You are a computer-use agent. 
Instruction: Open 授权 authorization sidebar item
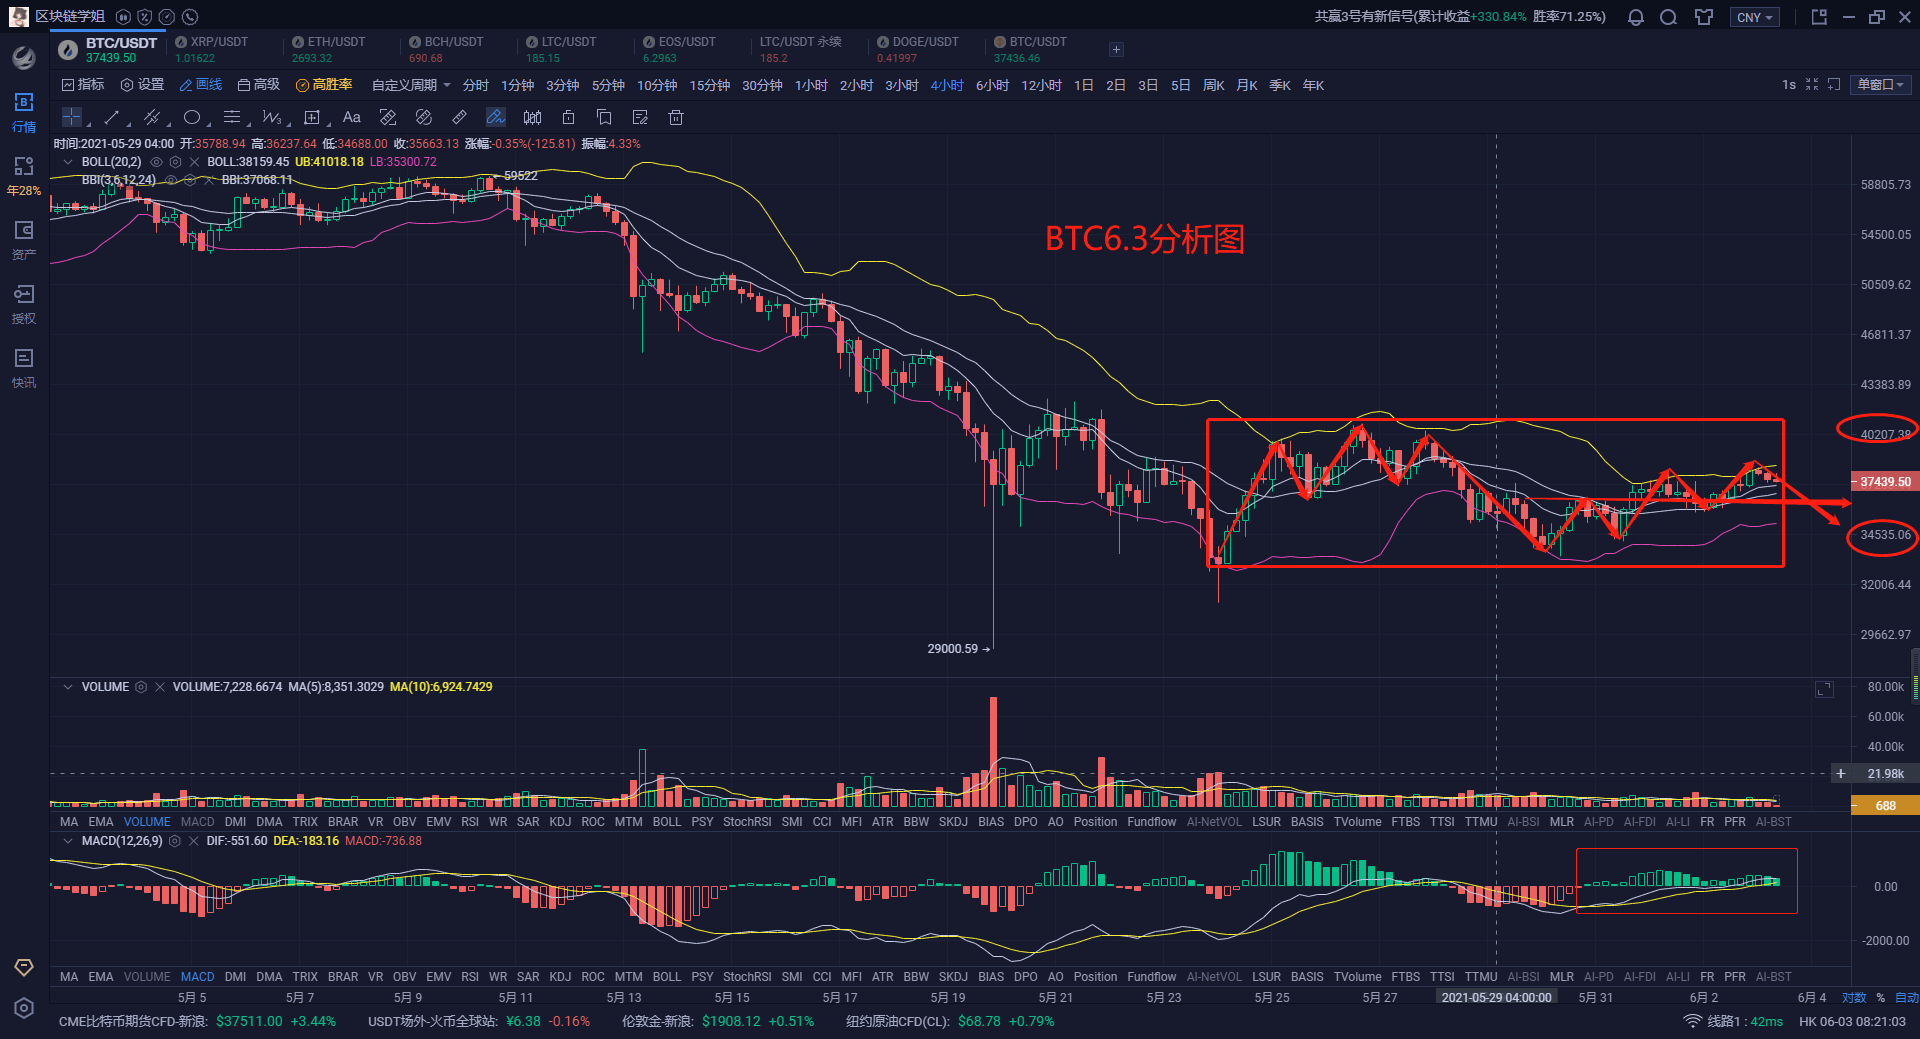tap(24, 305)
